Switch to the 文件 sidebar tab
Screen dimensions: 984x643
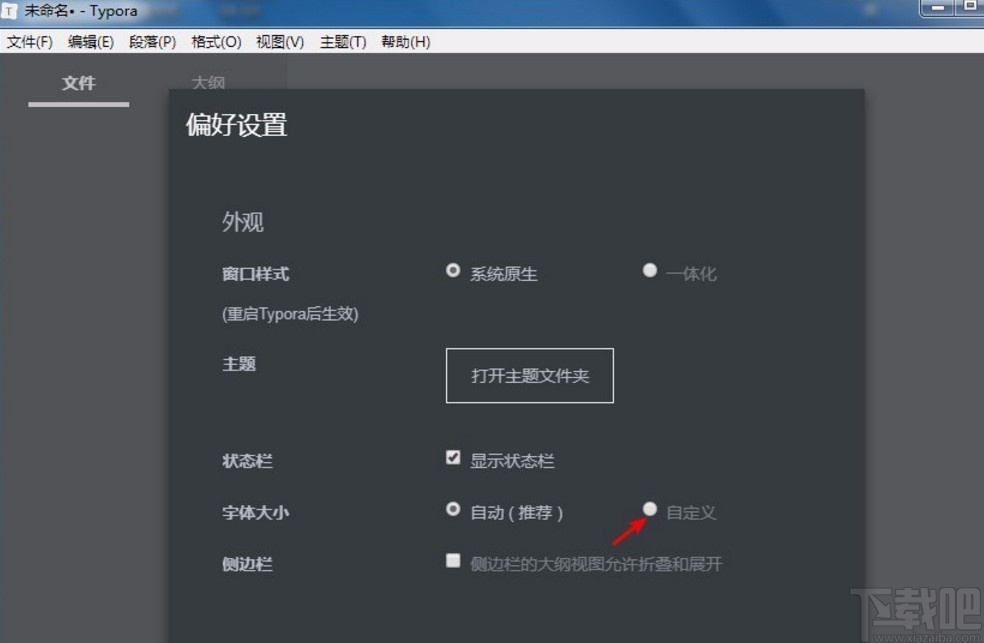[x=79, y=83]
